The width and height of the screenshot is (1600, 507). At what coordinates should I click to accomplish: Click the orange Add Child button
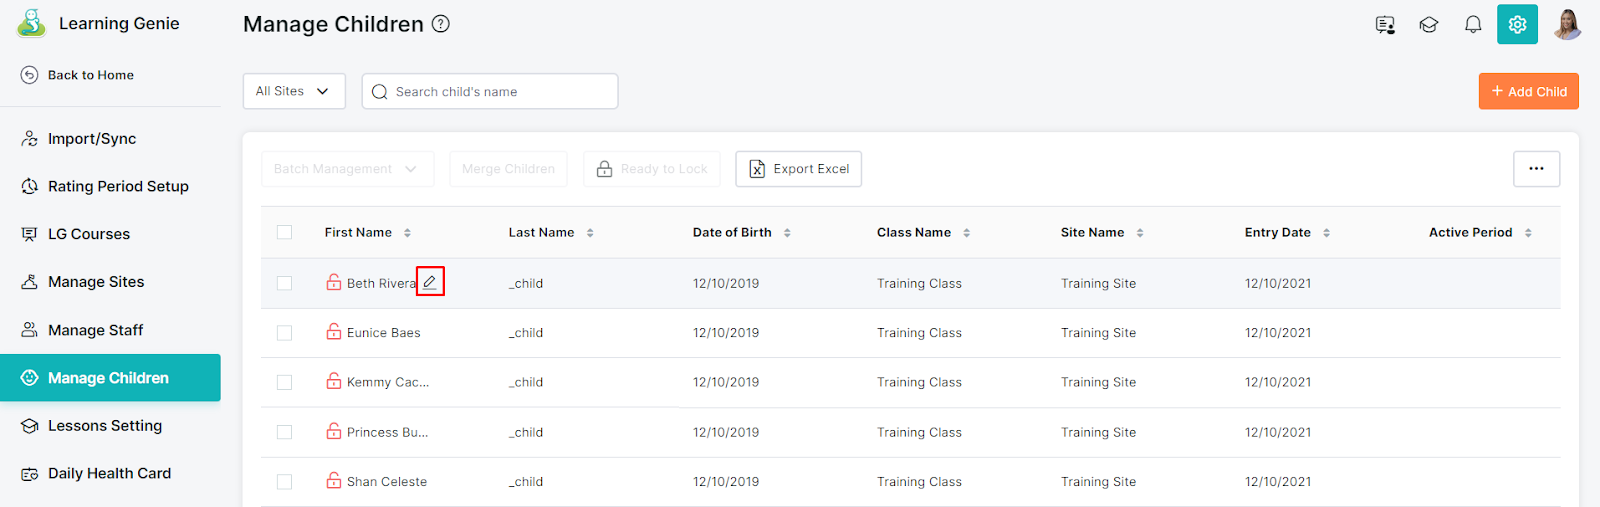(x=1528, y=91)
